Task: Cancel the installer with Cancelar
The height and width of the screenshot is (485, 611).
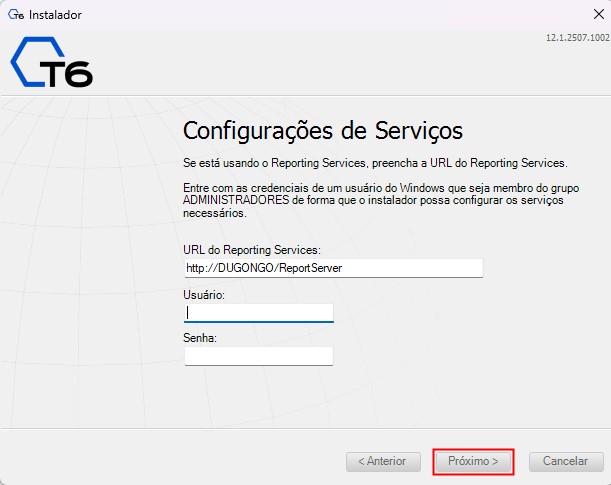Action: point(566,462)
